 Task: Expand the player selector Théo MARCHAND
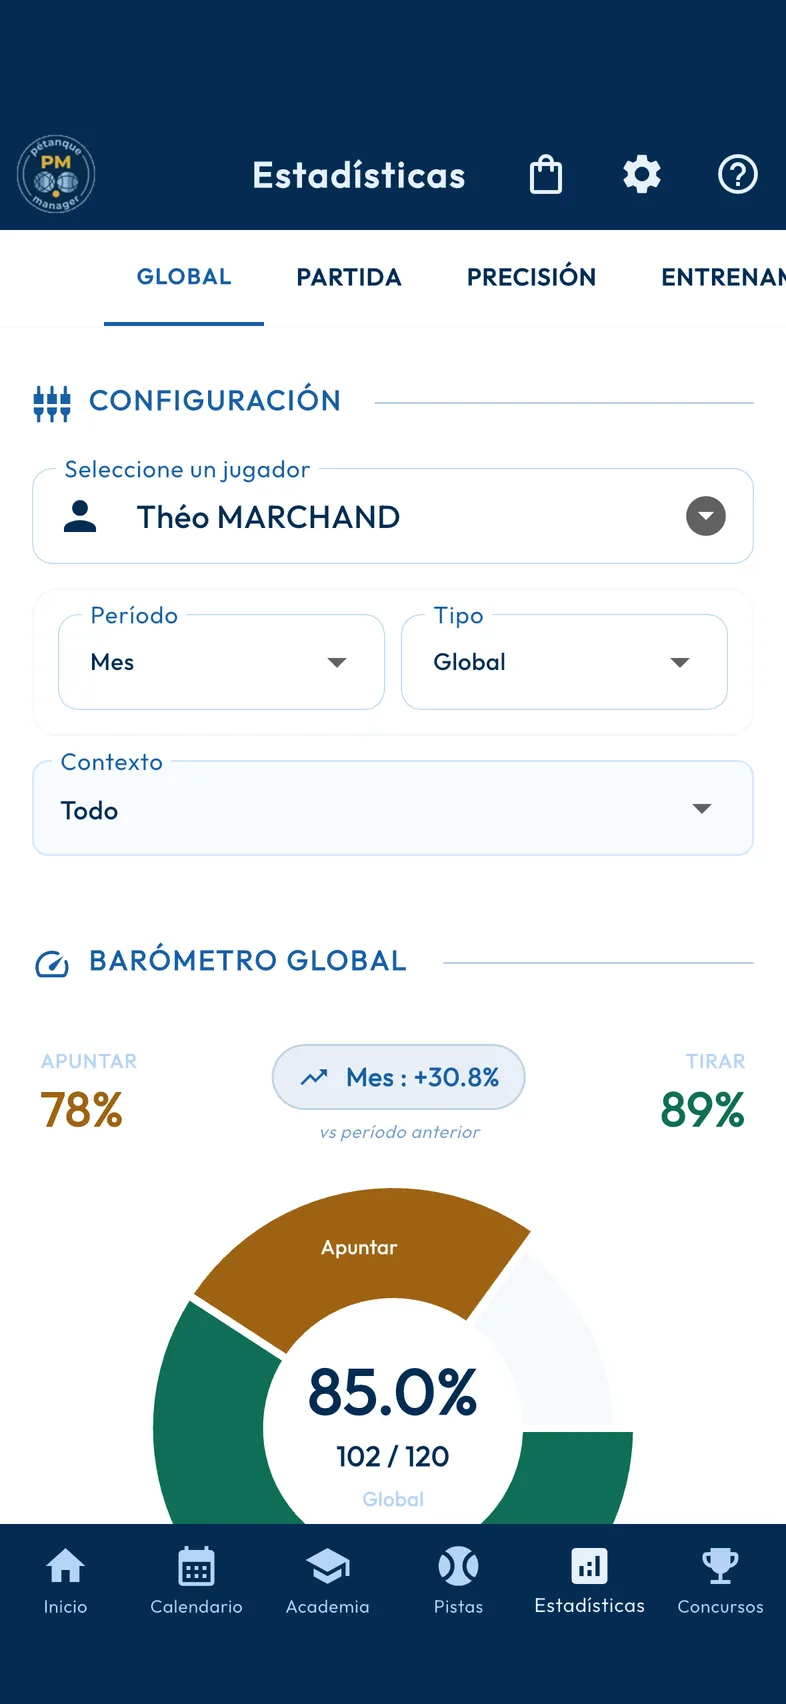pos(393,516)
